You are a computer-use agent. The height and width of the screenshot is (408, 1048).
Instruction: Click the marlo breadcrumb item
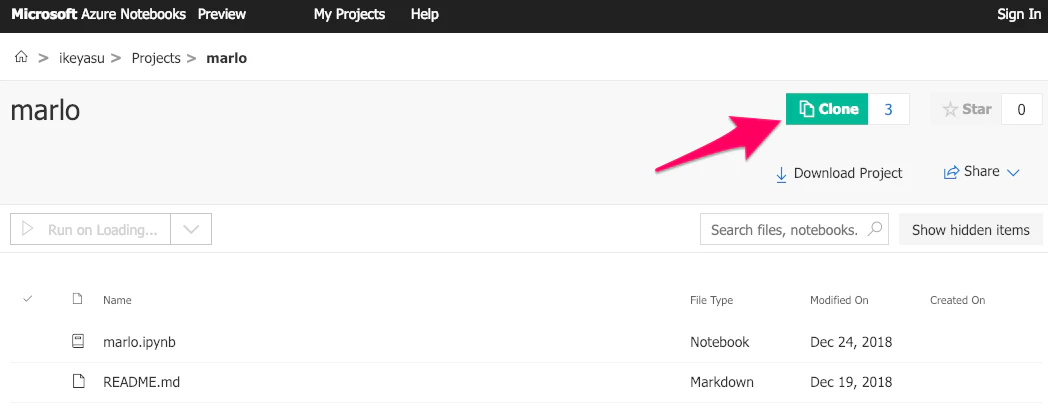coord(227,58)
